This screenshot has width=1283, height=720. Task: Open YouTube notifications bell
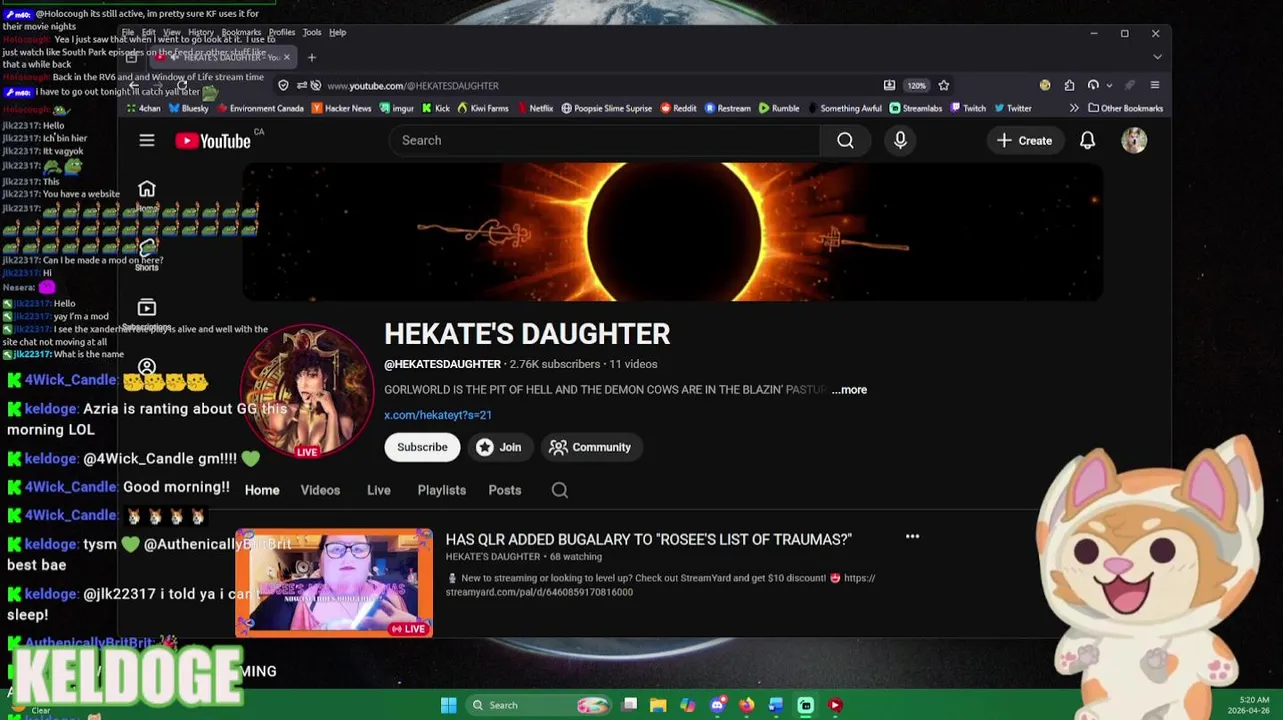pos(1087,141)
